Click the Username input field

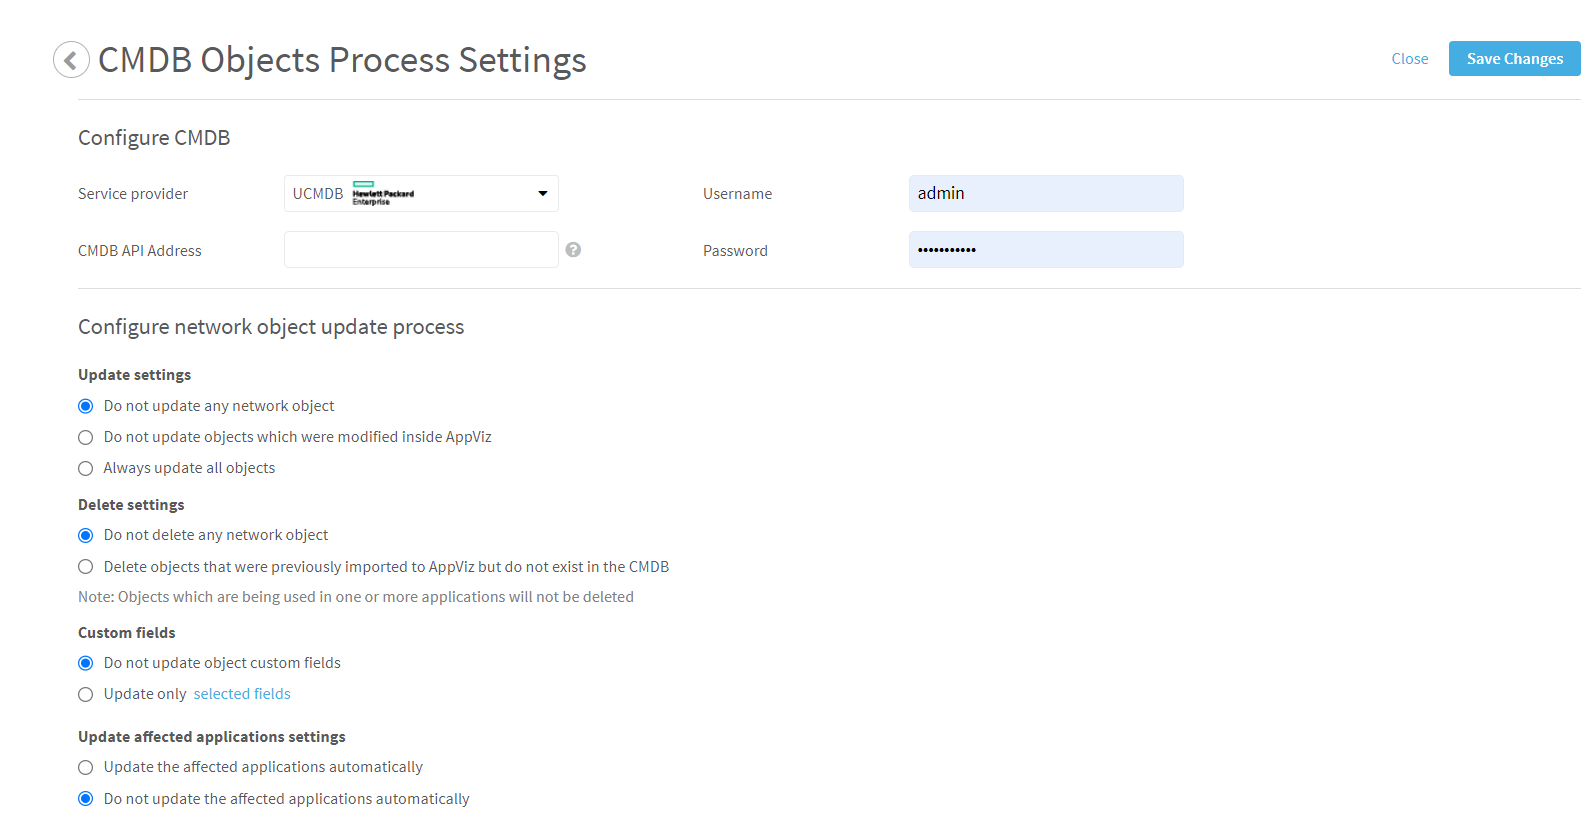[x=1045, y=194]
